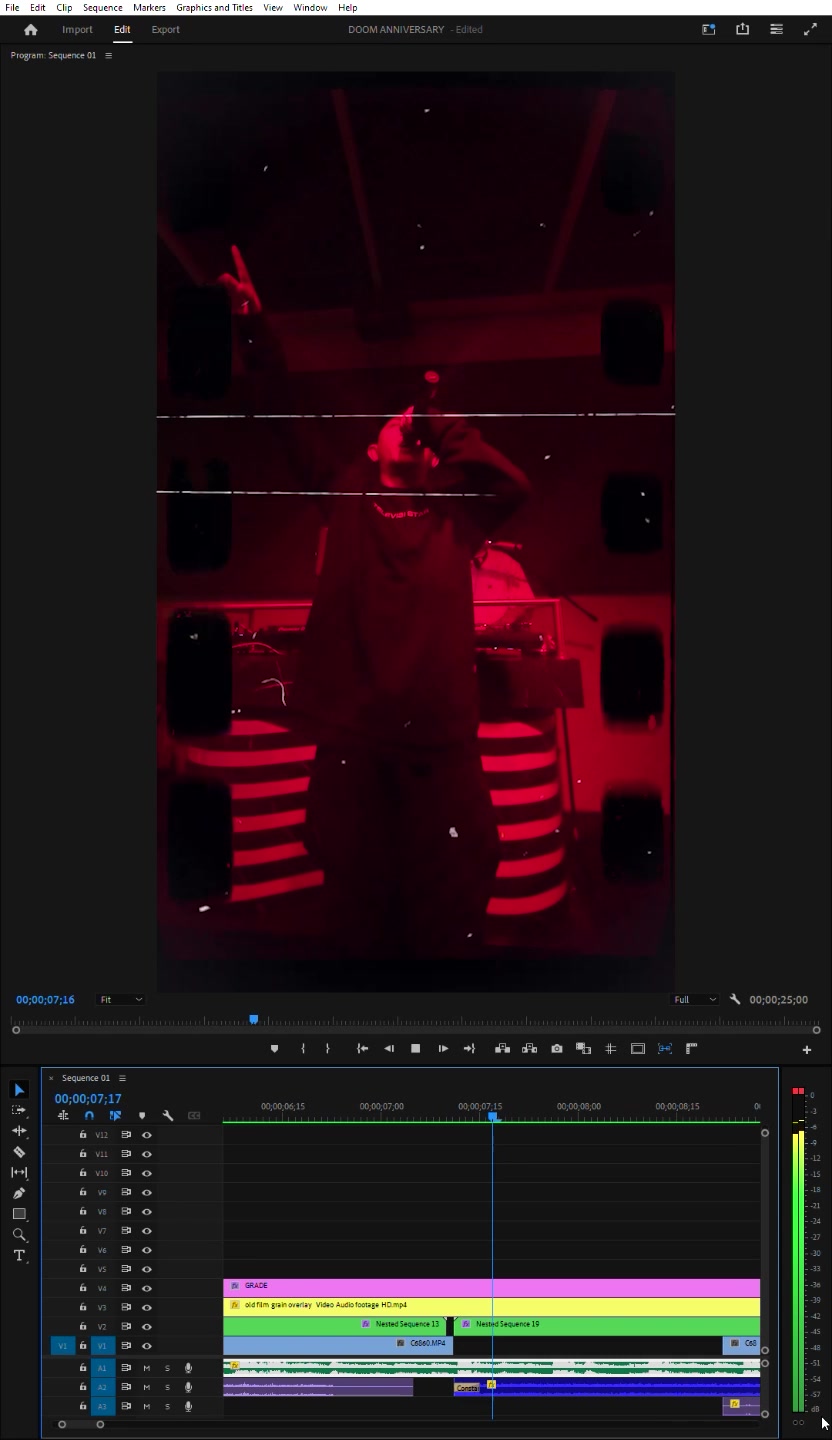832x1440 pixels.
Task: Toggle visibility of track V2
Action: 147,1327
